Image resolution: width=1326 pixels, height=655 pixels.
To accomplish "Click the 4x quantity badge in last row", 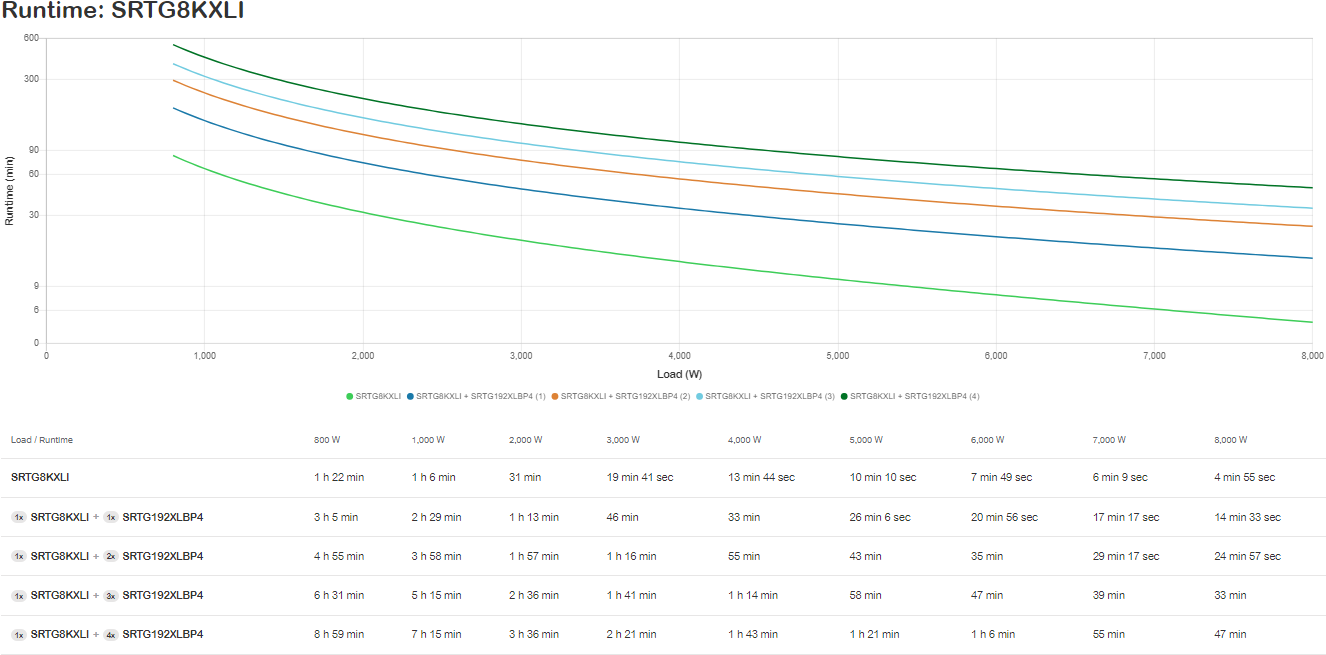I will coord(111,634).
